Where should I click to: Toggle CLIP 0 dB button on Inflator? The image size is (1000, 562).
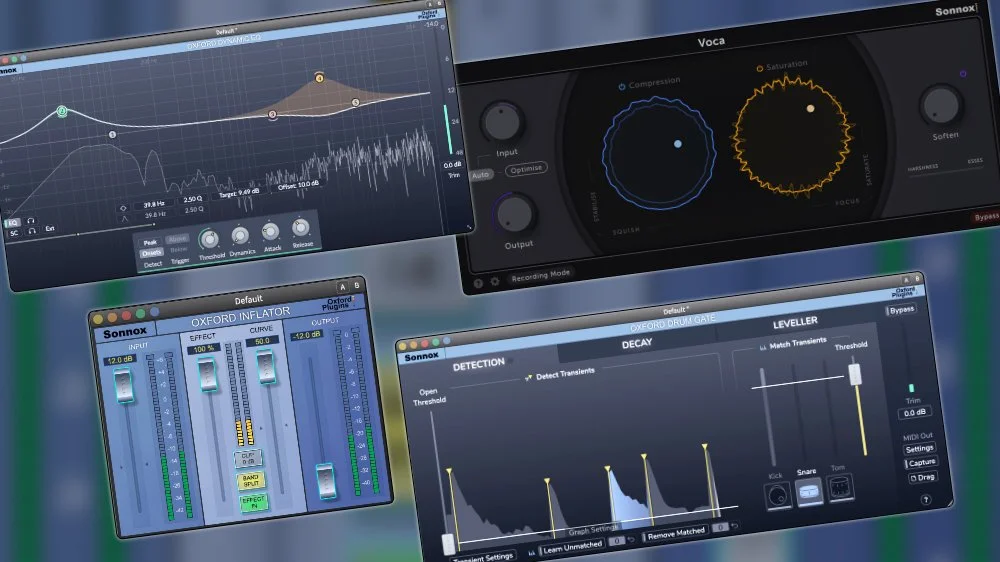[x=247, y=458]
